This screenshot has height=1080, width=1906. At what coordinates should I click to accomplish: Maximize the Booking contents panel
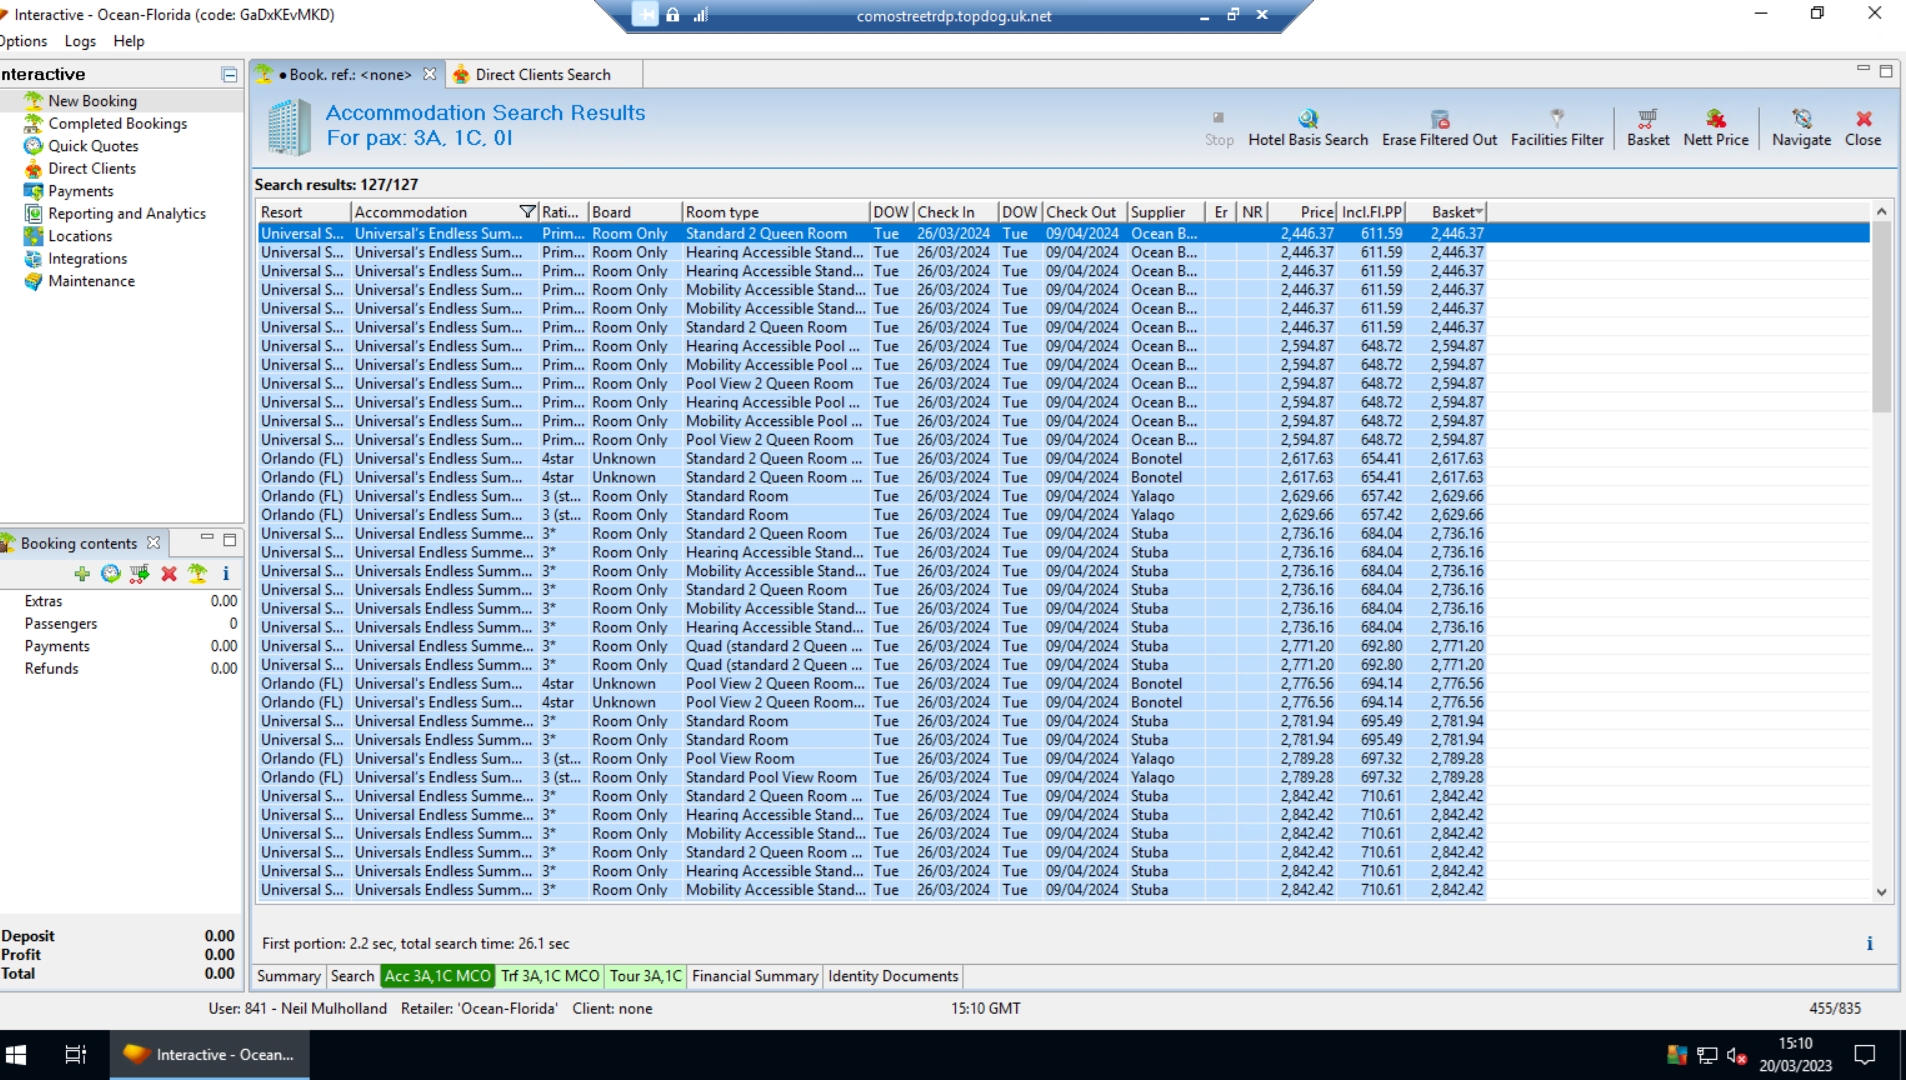click(x=229, y=540)
